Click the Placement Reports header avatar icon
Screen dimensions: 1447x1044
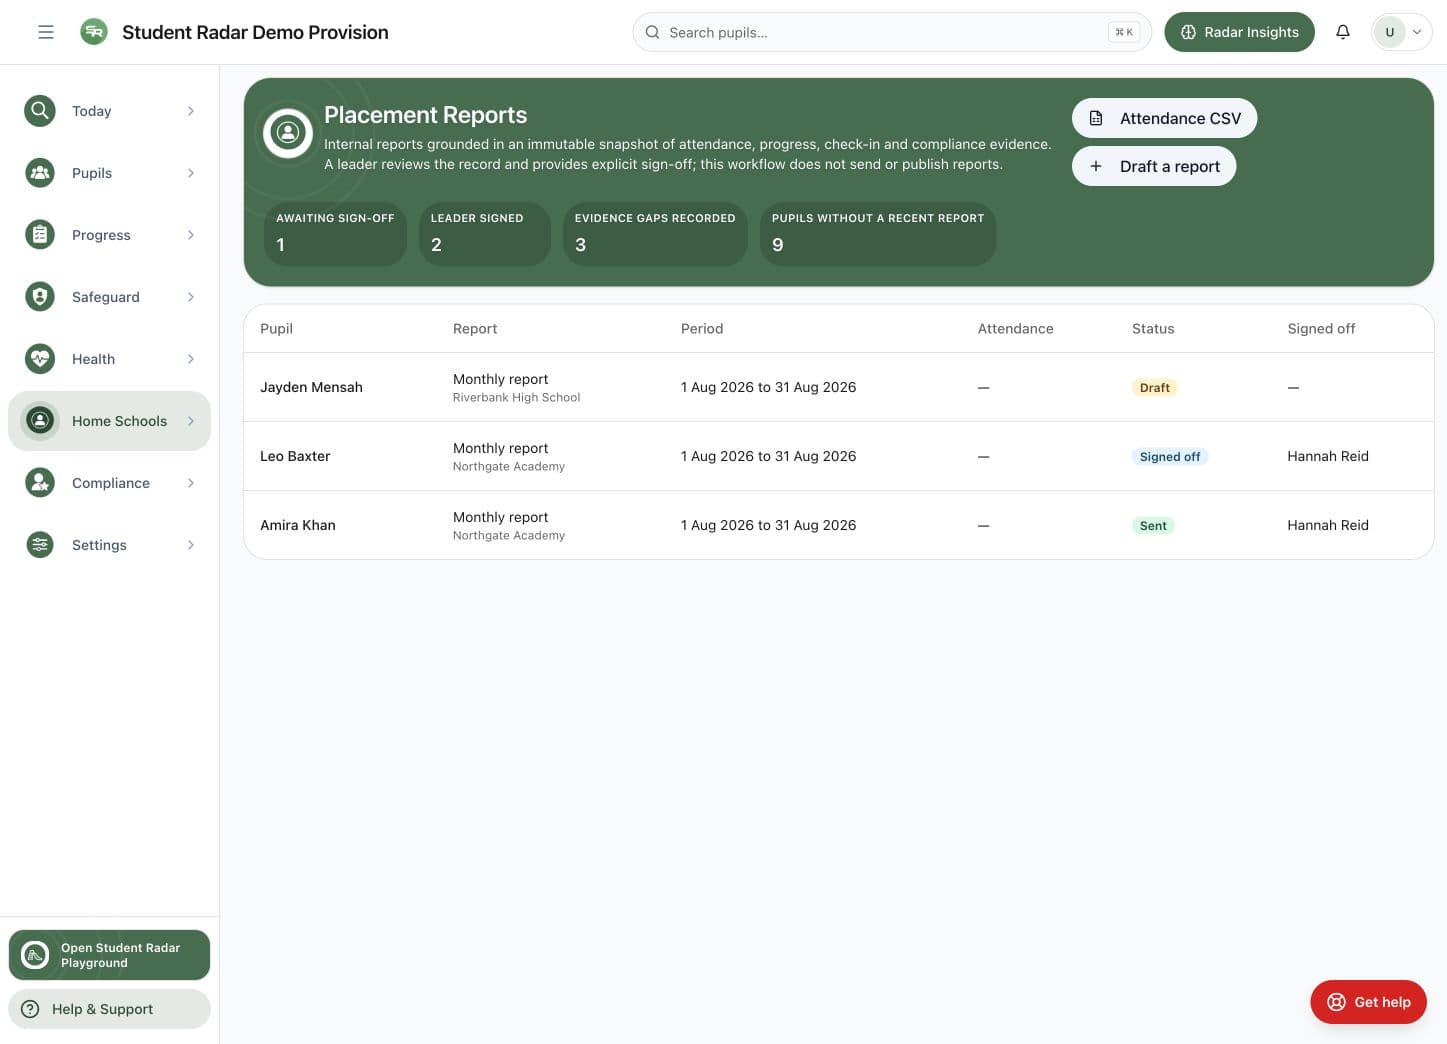(288, 132)
